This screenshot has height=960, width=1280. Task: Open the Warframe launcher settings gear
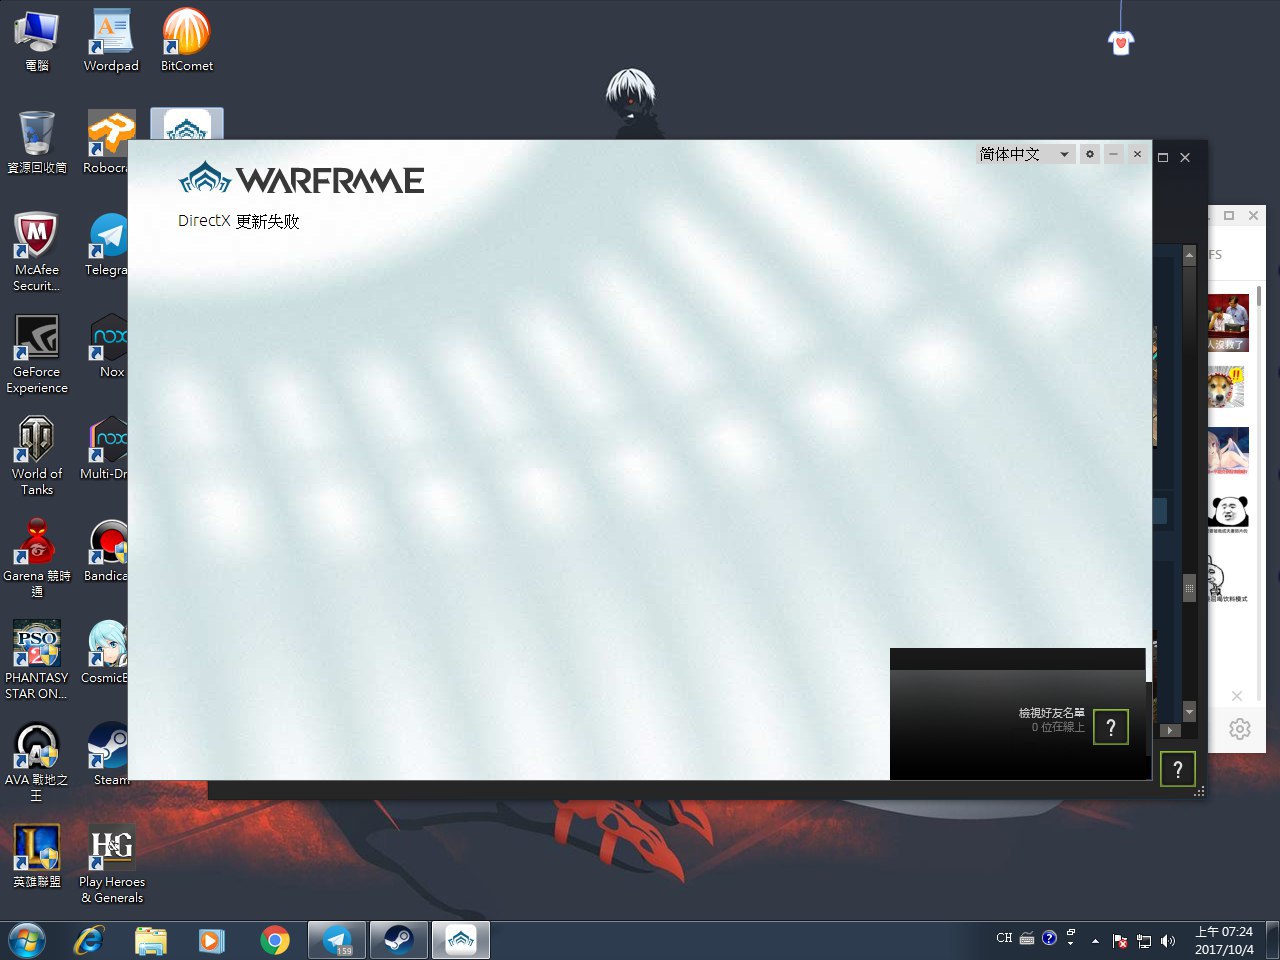(x=1090, y=154)
